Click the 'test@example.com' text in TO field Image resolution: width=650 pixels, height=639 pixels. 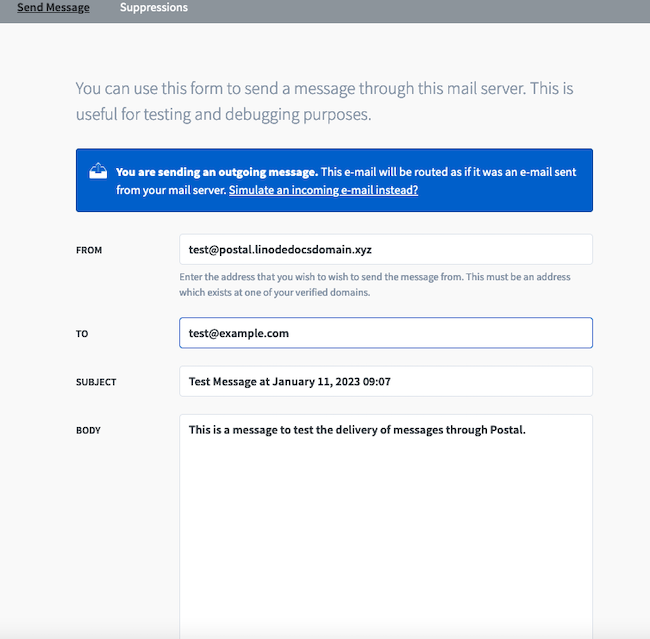coord(239,333)
